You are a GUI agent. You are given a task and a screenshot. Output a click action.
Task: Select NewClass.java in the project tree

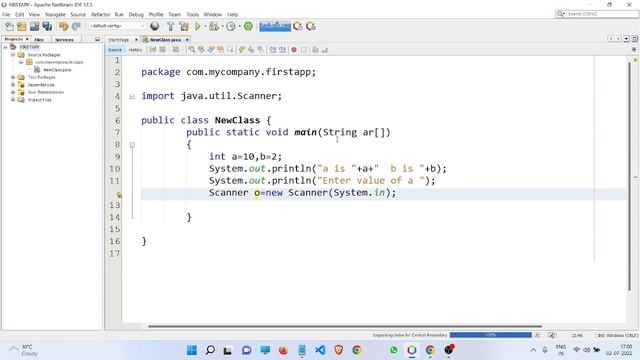tap(57, 70)
